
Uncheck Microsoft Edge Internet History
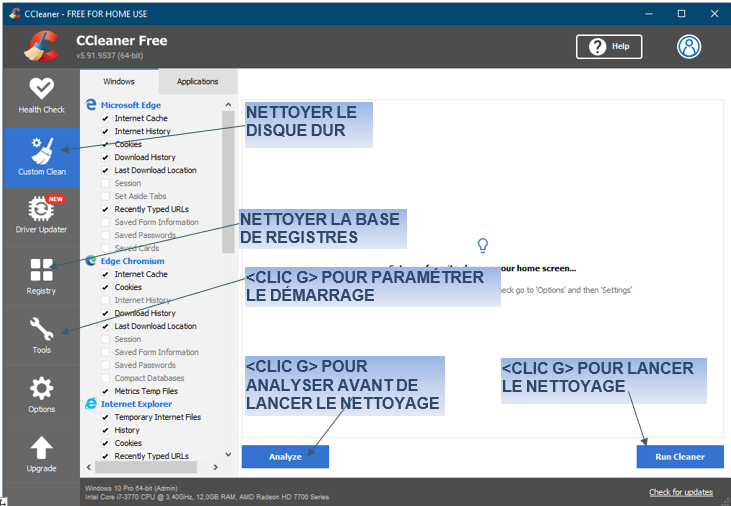tap(105, 132)
